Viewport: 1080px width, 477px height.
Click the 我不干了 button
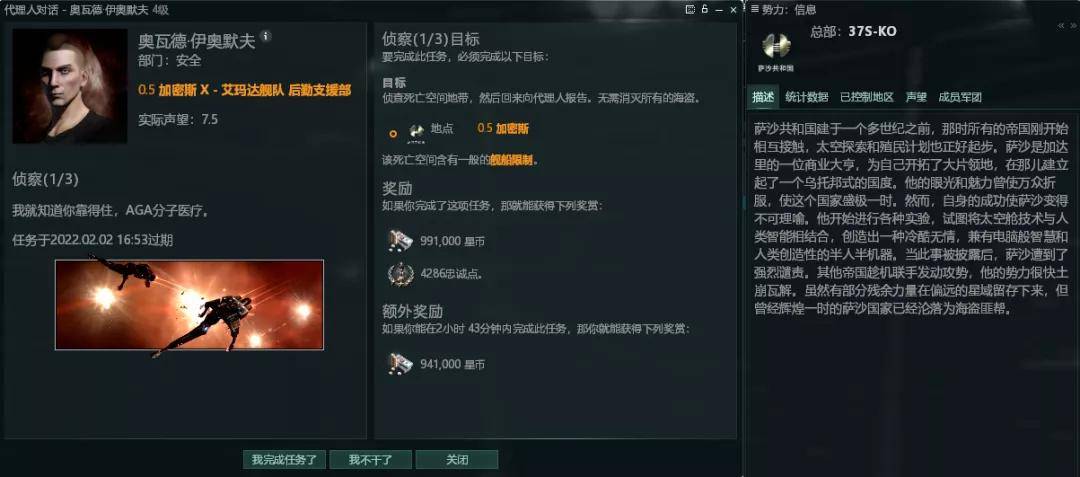pyautogui.click(x=371, y=460)
